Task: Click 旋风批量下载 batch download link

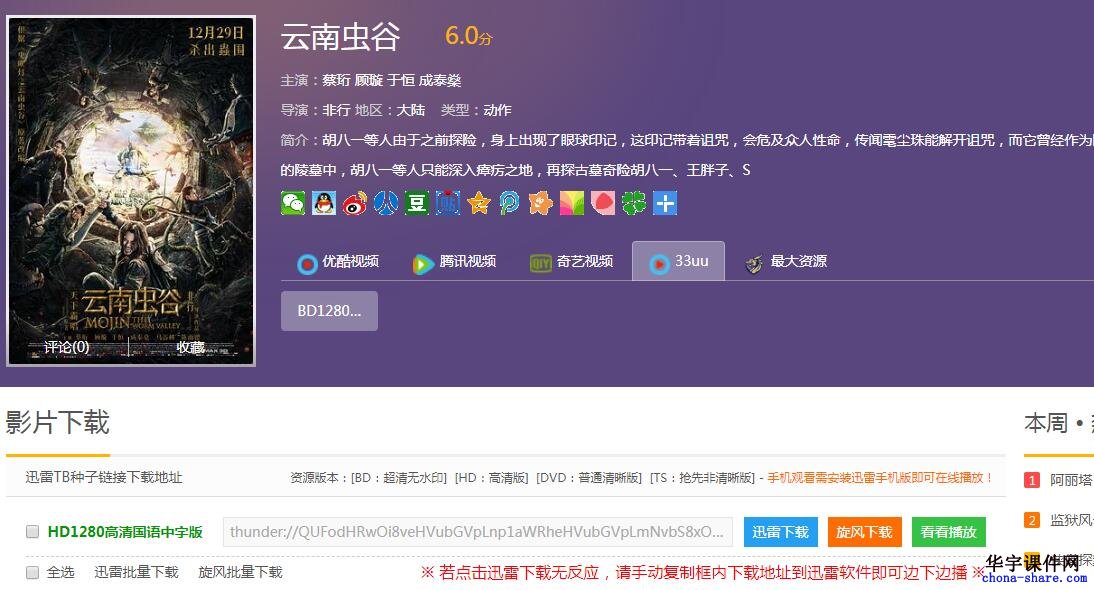Action: (x=240, y=572)
